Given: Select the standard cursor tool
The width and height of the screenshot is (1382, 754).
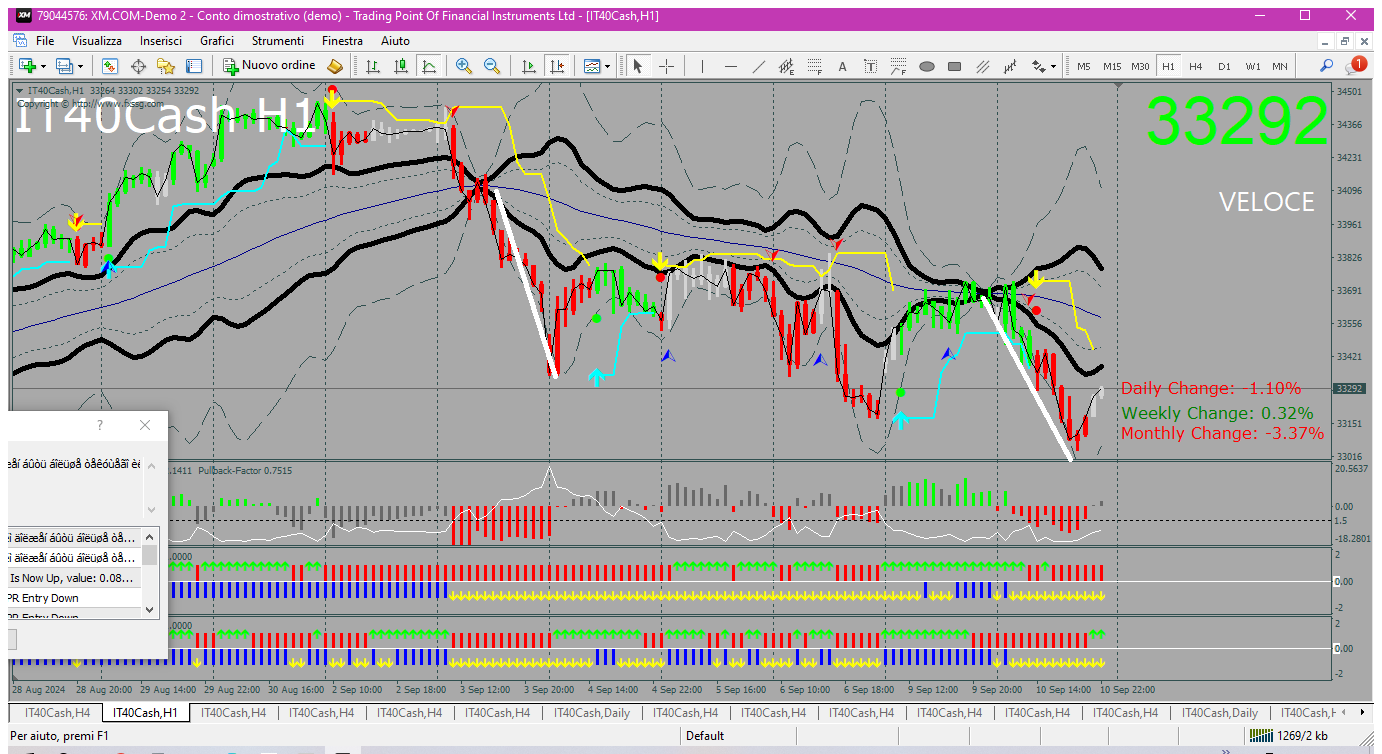Looking at the screenshot, I should [x=638, y=66].
